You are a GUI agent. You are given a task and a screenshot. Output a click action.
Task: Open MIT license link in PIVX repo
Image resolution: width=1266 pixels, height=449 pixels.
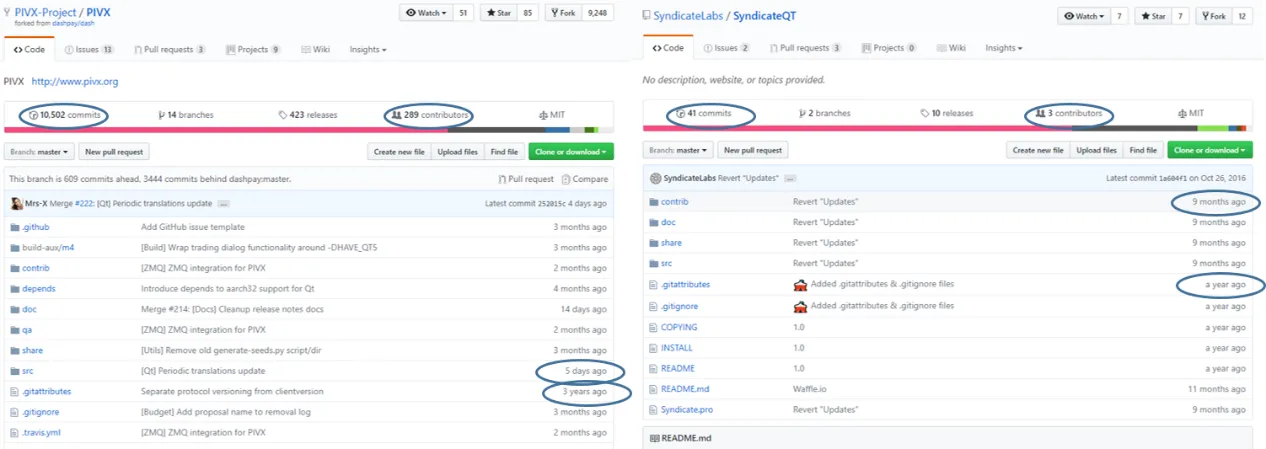(x=552, y=115)
